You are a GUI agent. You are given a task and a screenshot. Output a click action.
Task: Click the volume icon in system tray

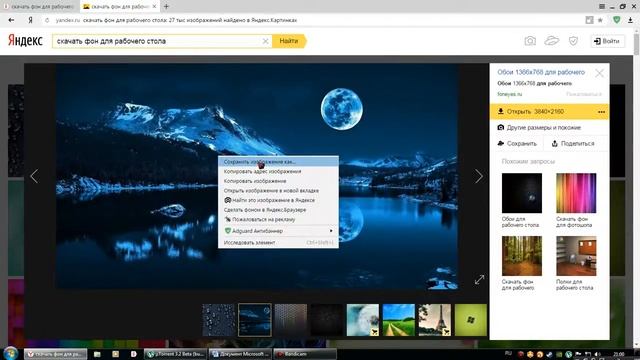point(598,354)
